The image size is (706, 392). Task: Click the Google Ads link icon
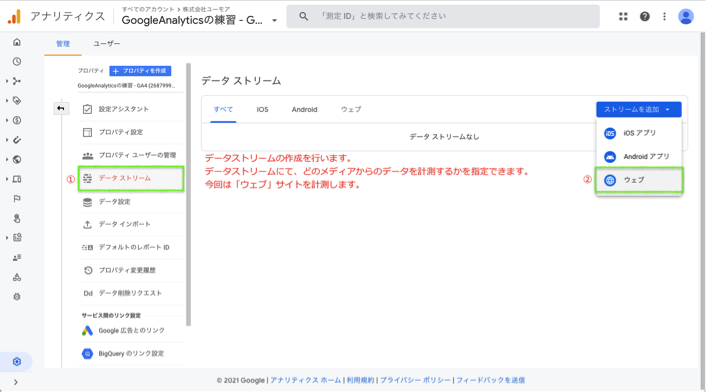(x=87, y=331)
